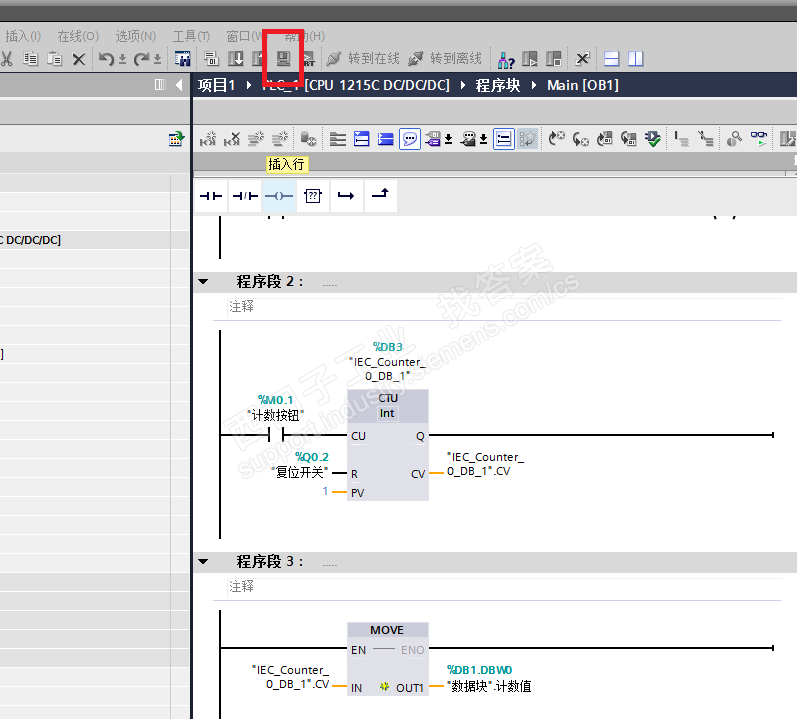Split editor space vertically icon
Screen dimensions: 797x719
tap(635, 59)
